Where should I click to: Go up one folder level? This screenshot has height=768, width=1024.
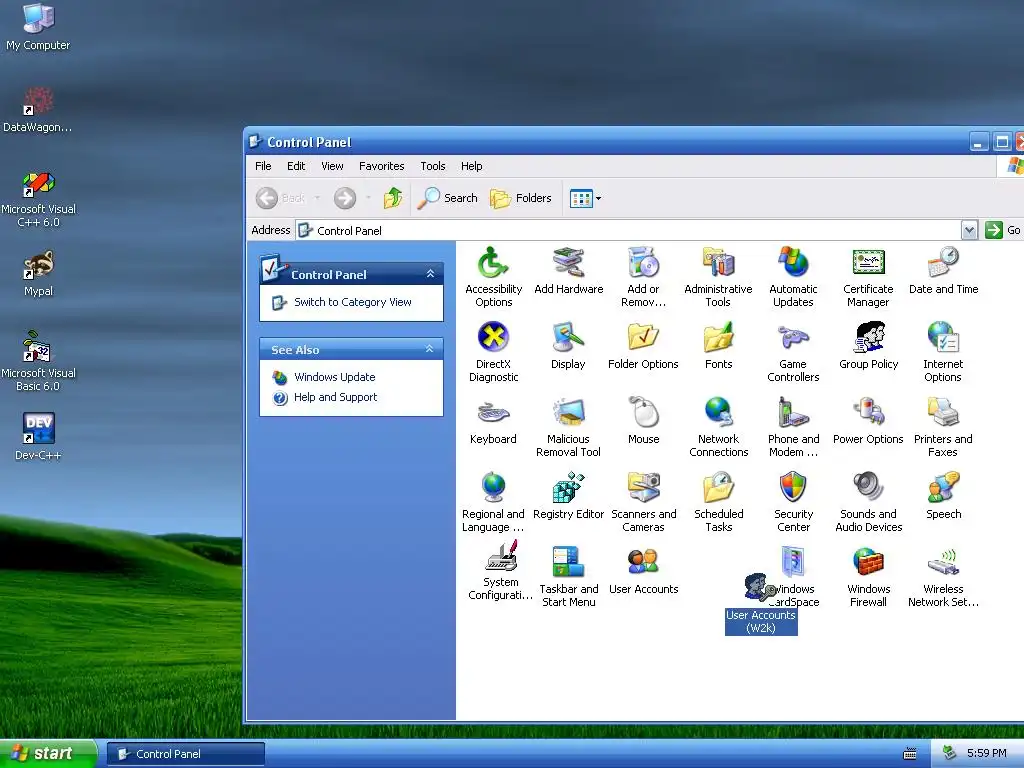(x=393, y=198)
